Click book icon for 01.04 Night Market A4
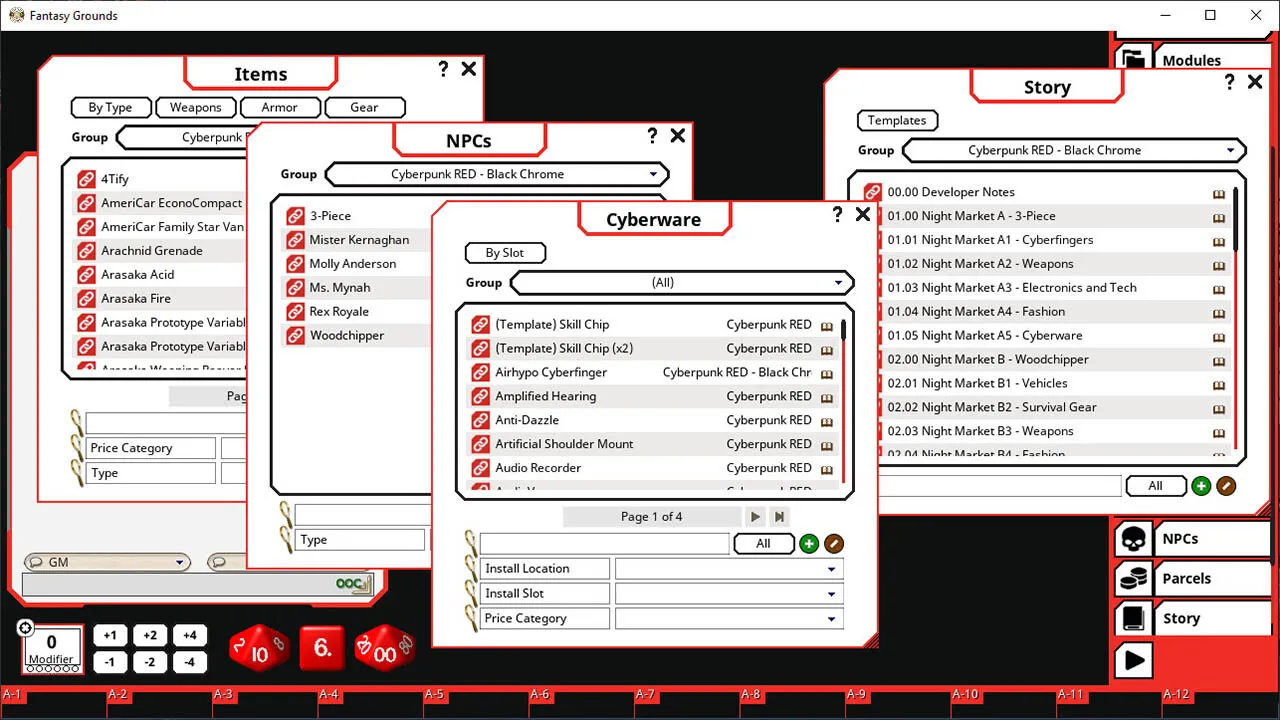 pyautogui.click(x=1219, y=312)
